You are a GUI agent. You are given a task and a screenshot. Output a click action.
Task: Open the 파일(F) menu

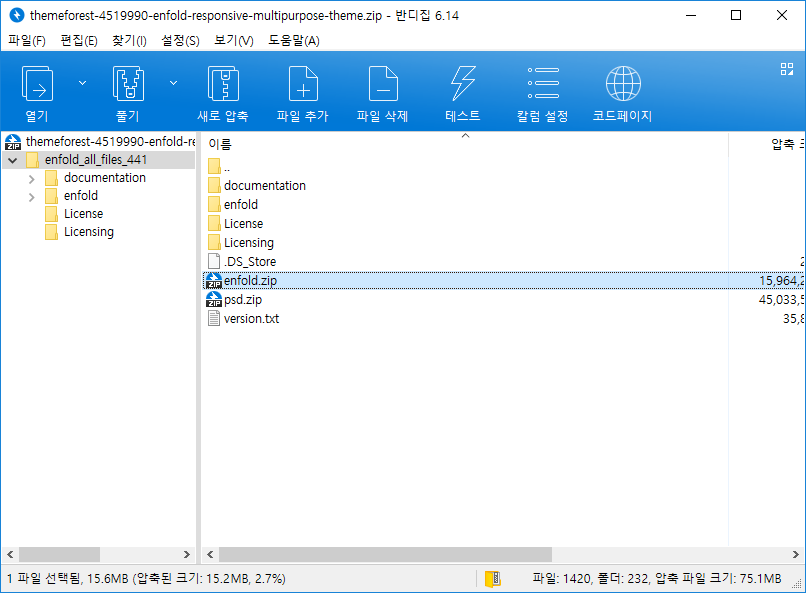27,41
